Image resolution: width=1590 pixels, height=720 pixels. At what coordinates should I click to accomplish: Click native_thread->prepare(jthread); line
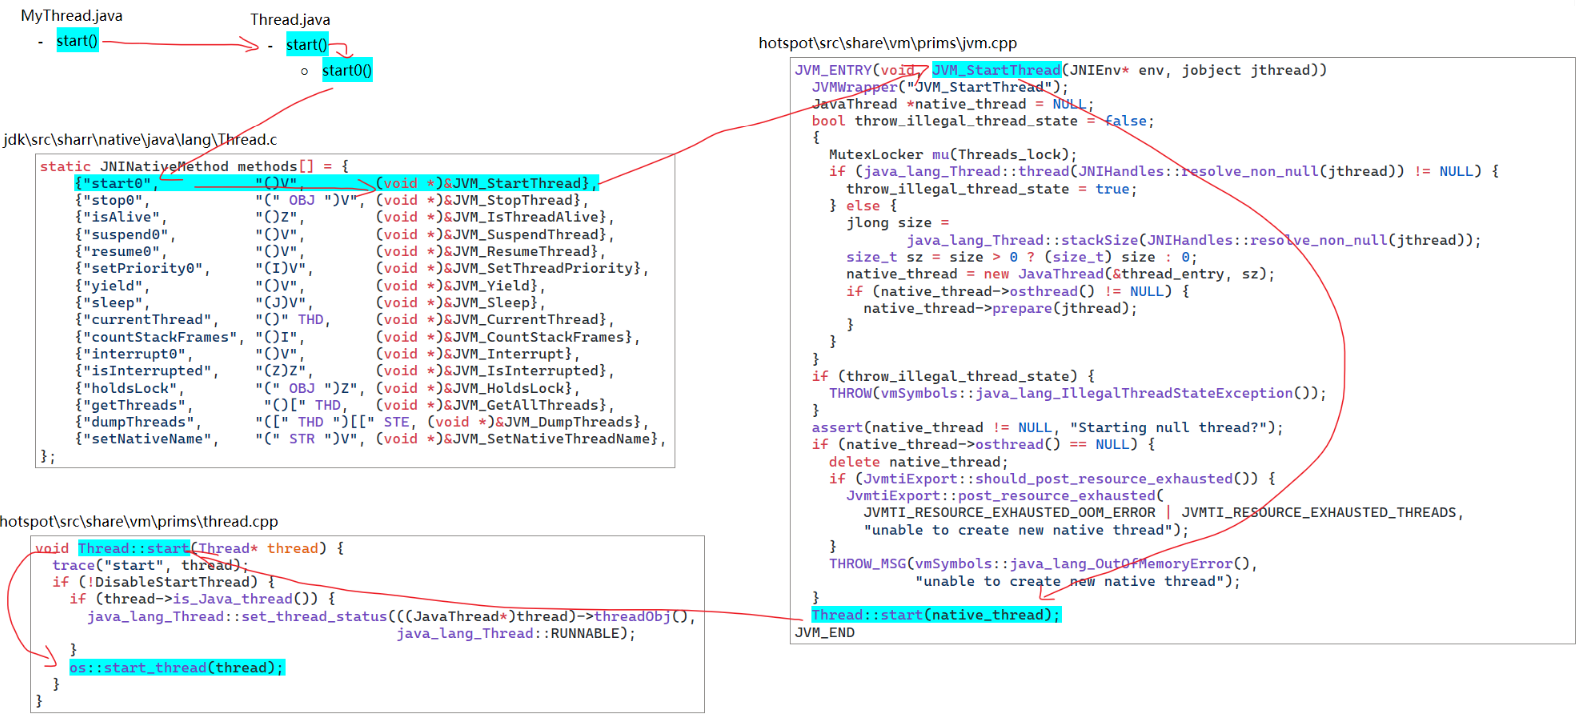tap(1001, 308)
